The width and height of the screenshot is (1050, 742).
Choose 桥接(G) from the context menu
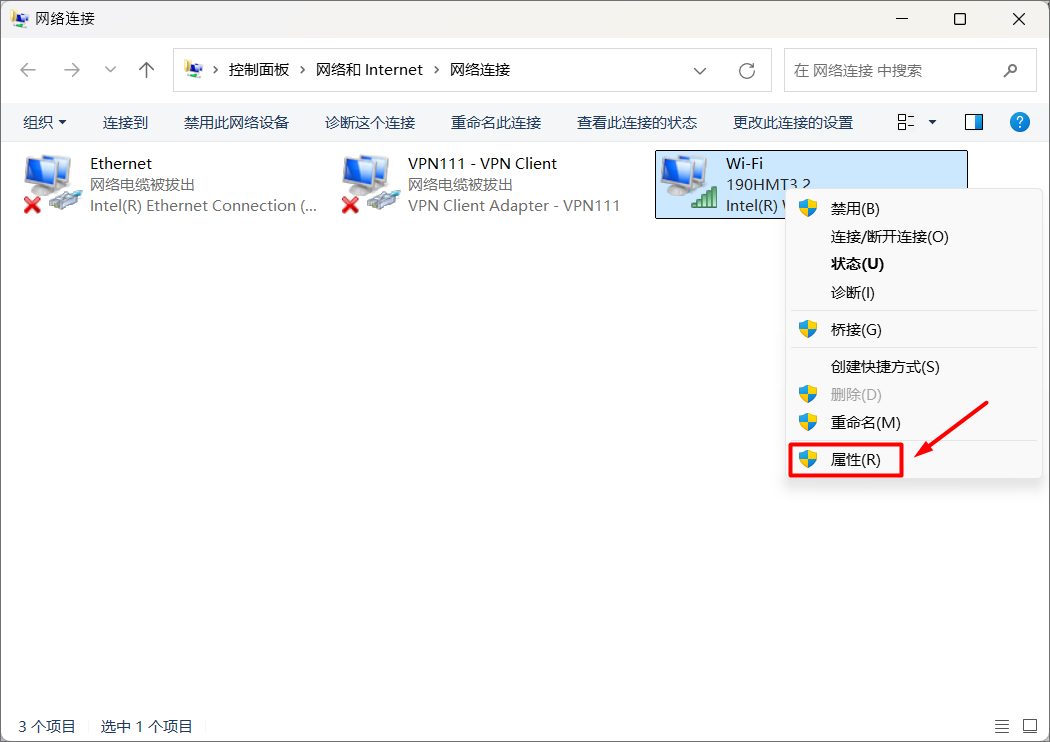click(913, 329)
